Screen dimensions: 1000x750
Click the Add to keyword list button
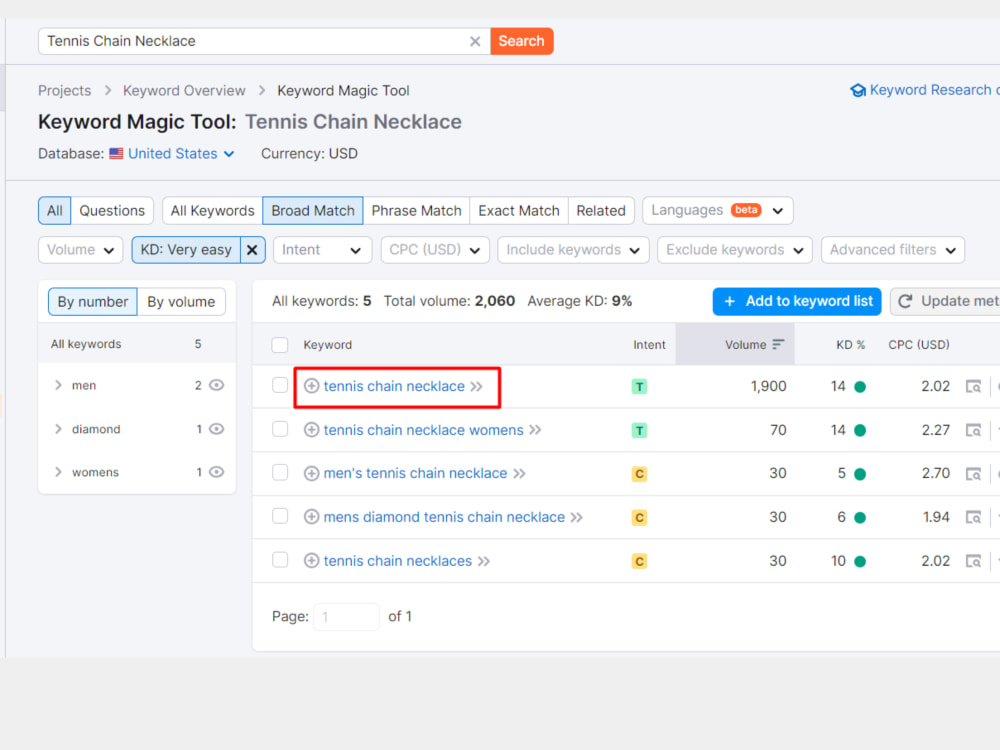pos(797,301)
